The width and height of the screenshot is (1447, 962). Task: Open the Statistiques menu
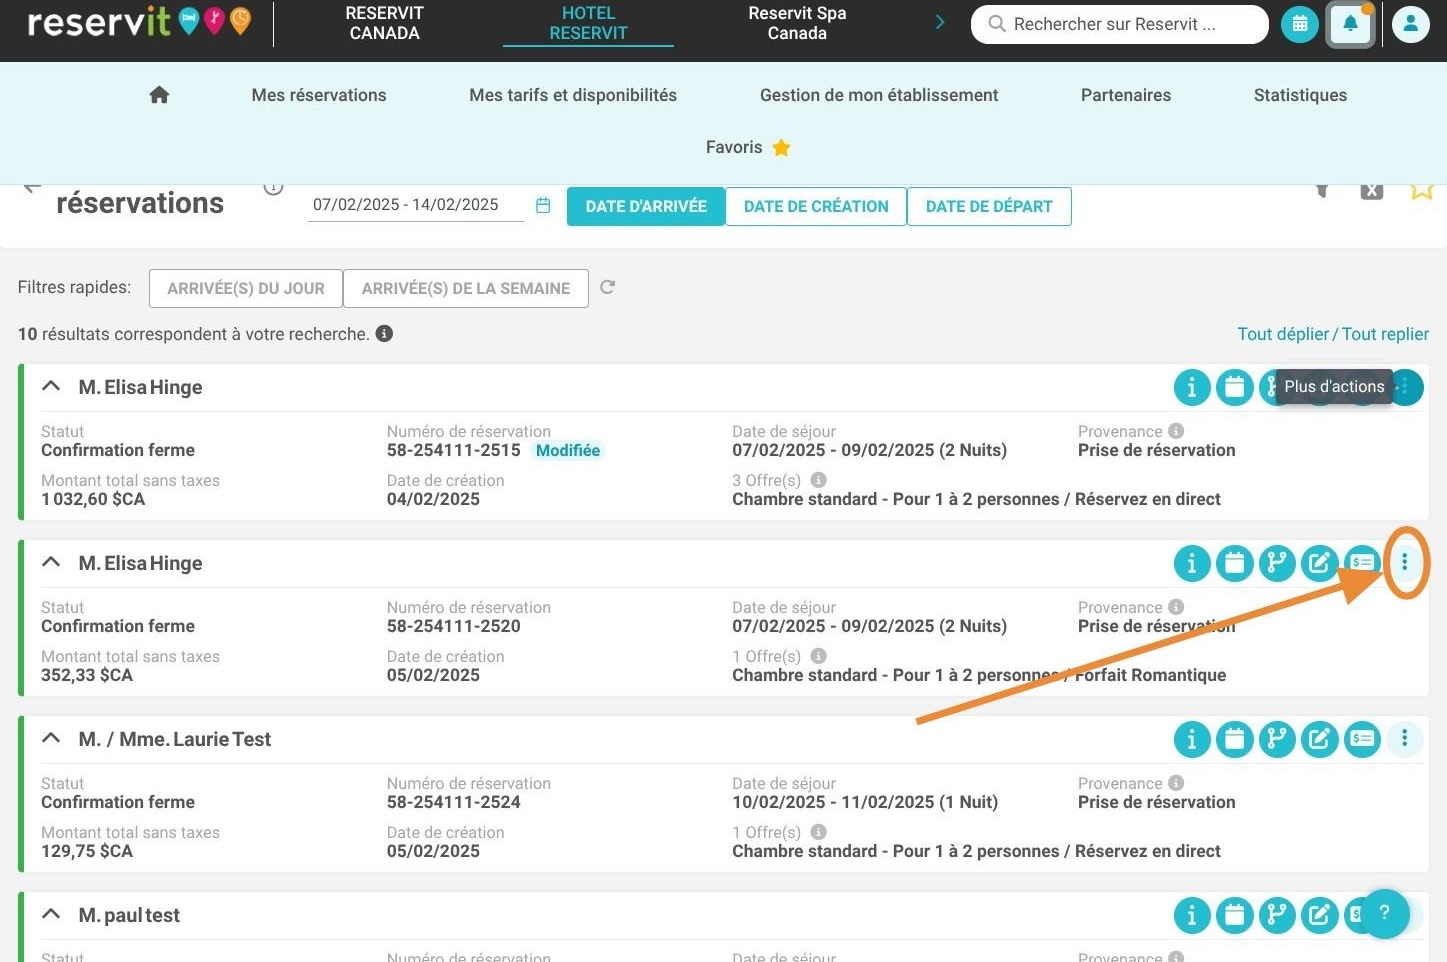click(1300, 95)
